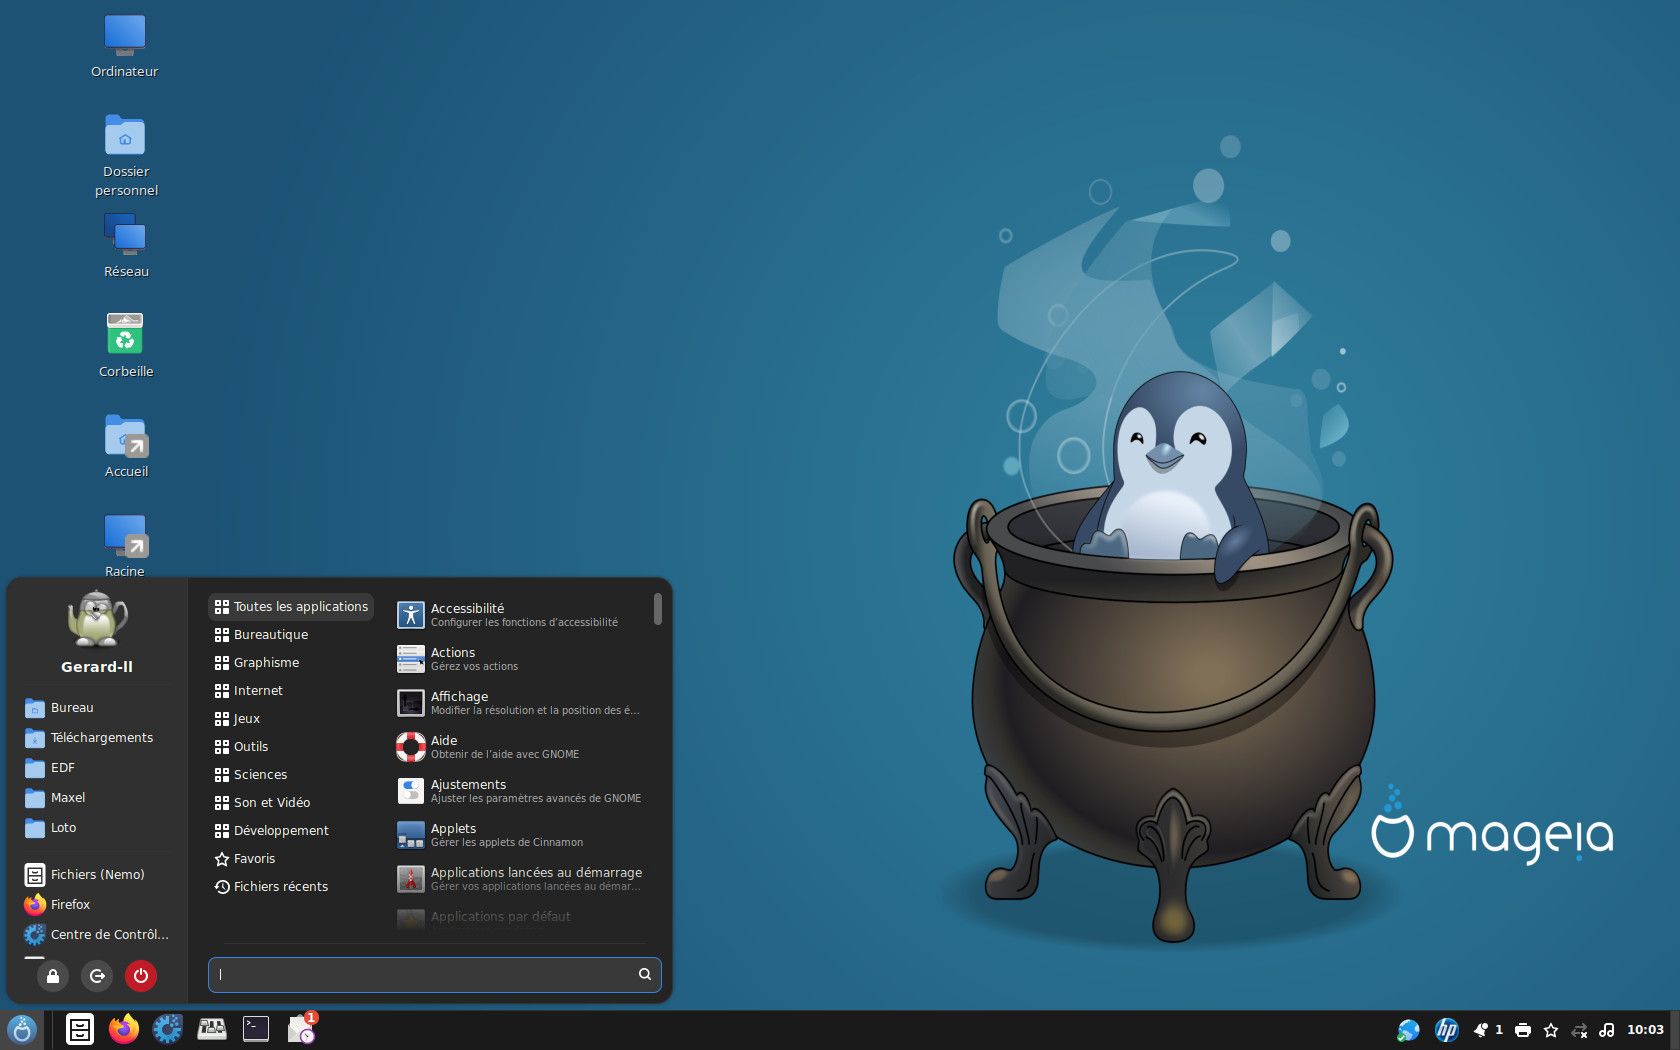Image resolution: width=1680 pixels, height=1050 pixels.
Task: Click the red power off button
Action: (141, 976)
